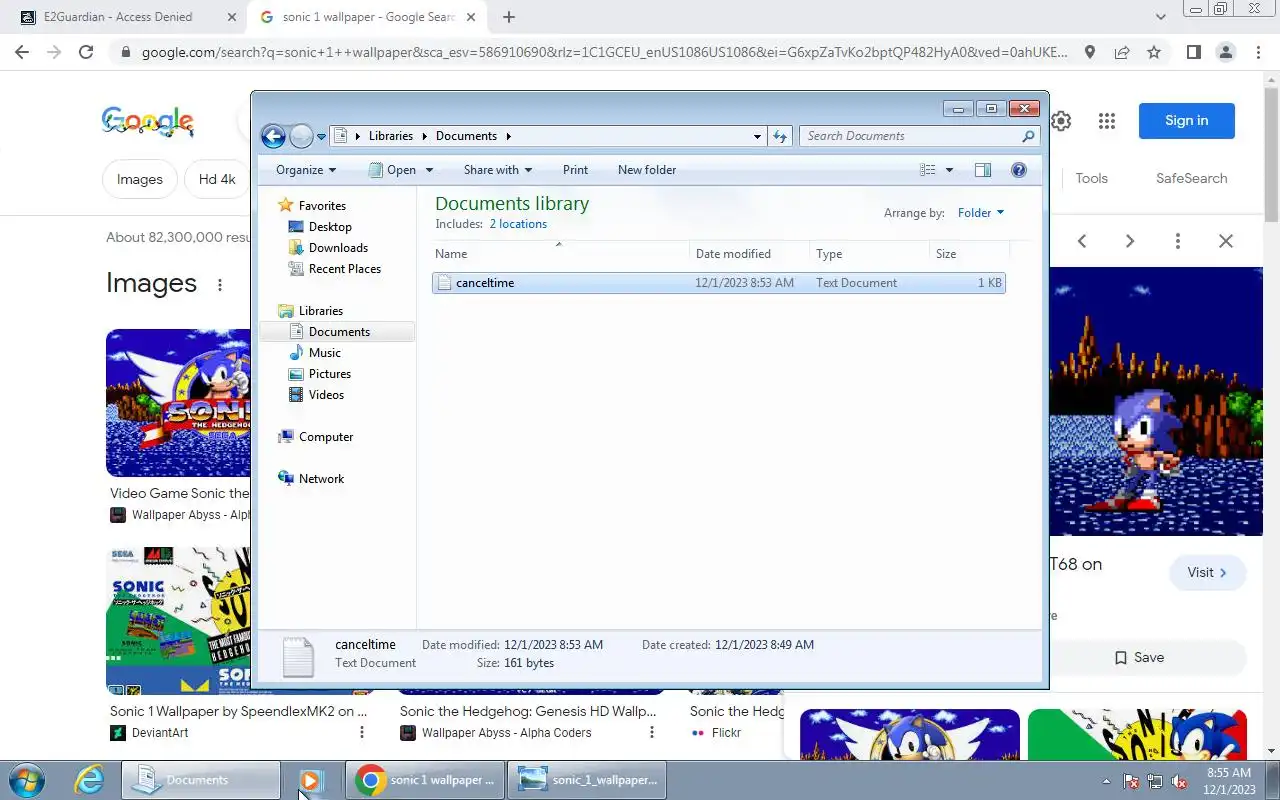Click Open in Explorer toolbar

[x=392, y=170]
